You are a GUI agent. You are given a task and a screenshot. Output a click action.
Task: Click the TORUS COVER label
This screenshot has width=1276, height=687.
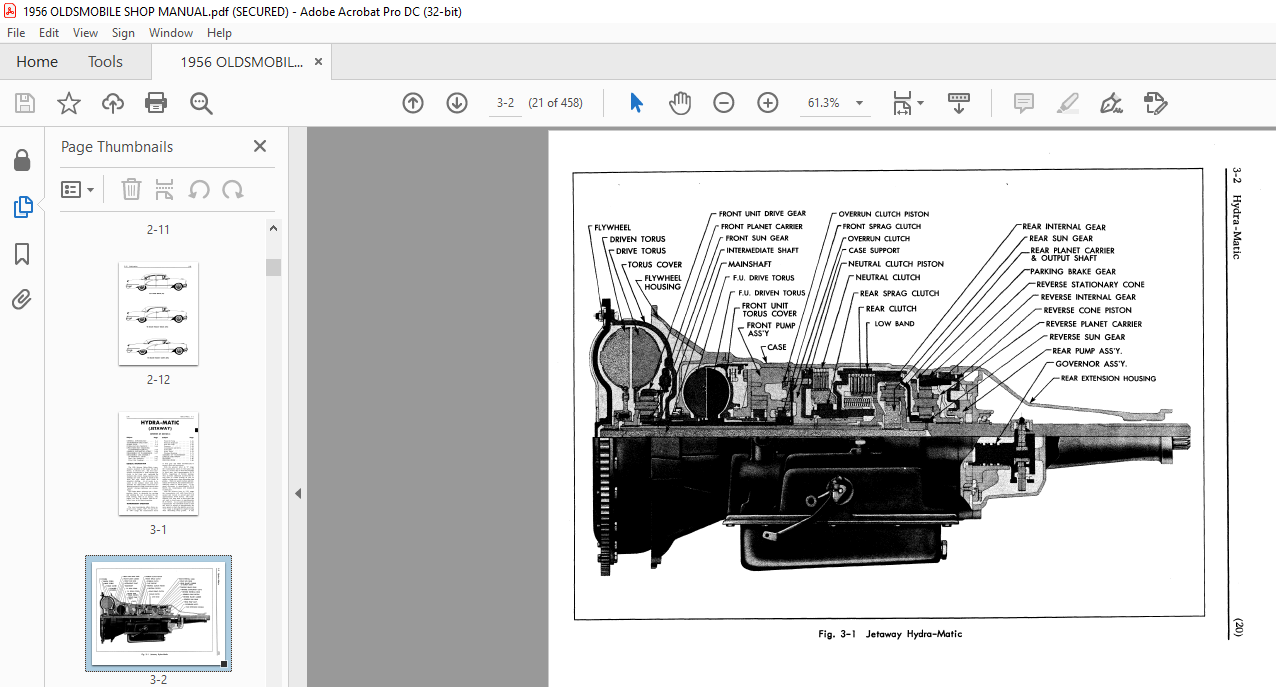(x=655, y=265)
